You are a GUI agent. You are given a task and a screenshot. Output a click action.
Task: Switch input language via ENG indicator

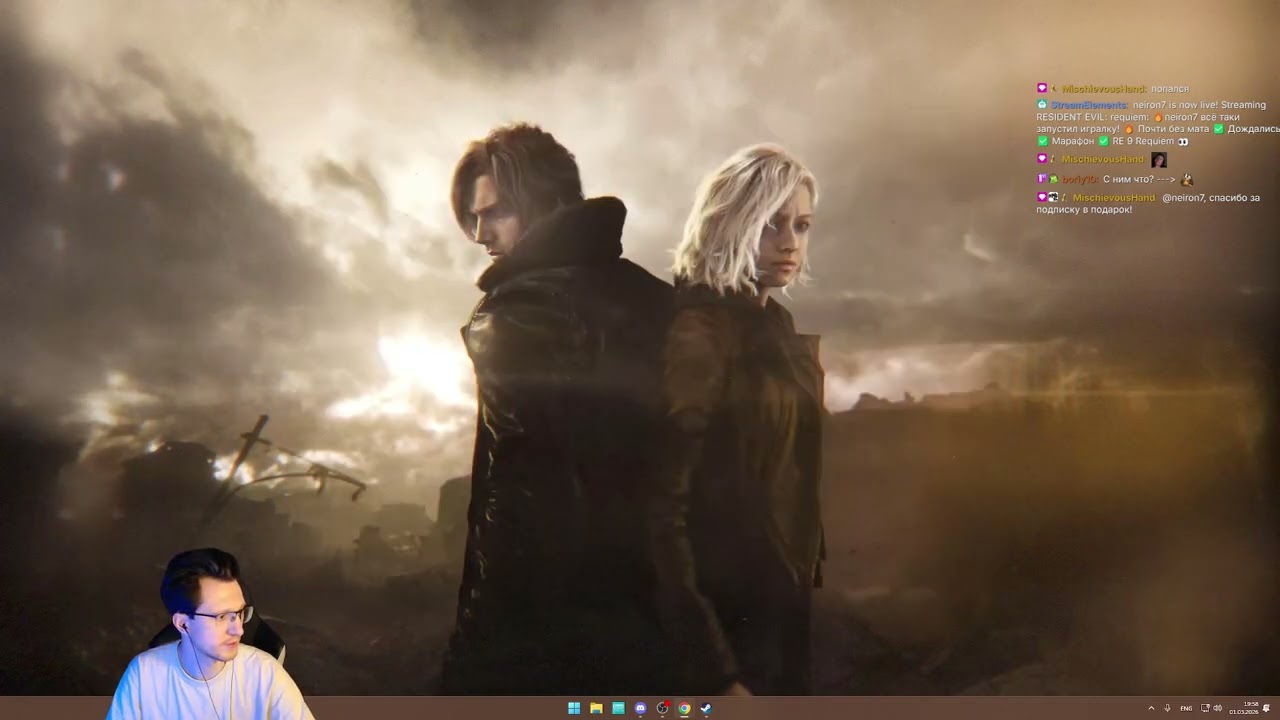[x=1186, y=708]
